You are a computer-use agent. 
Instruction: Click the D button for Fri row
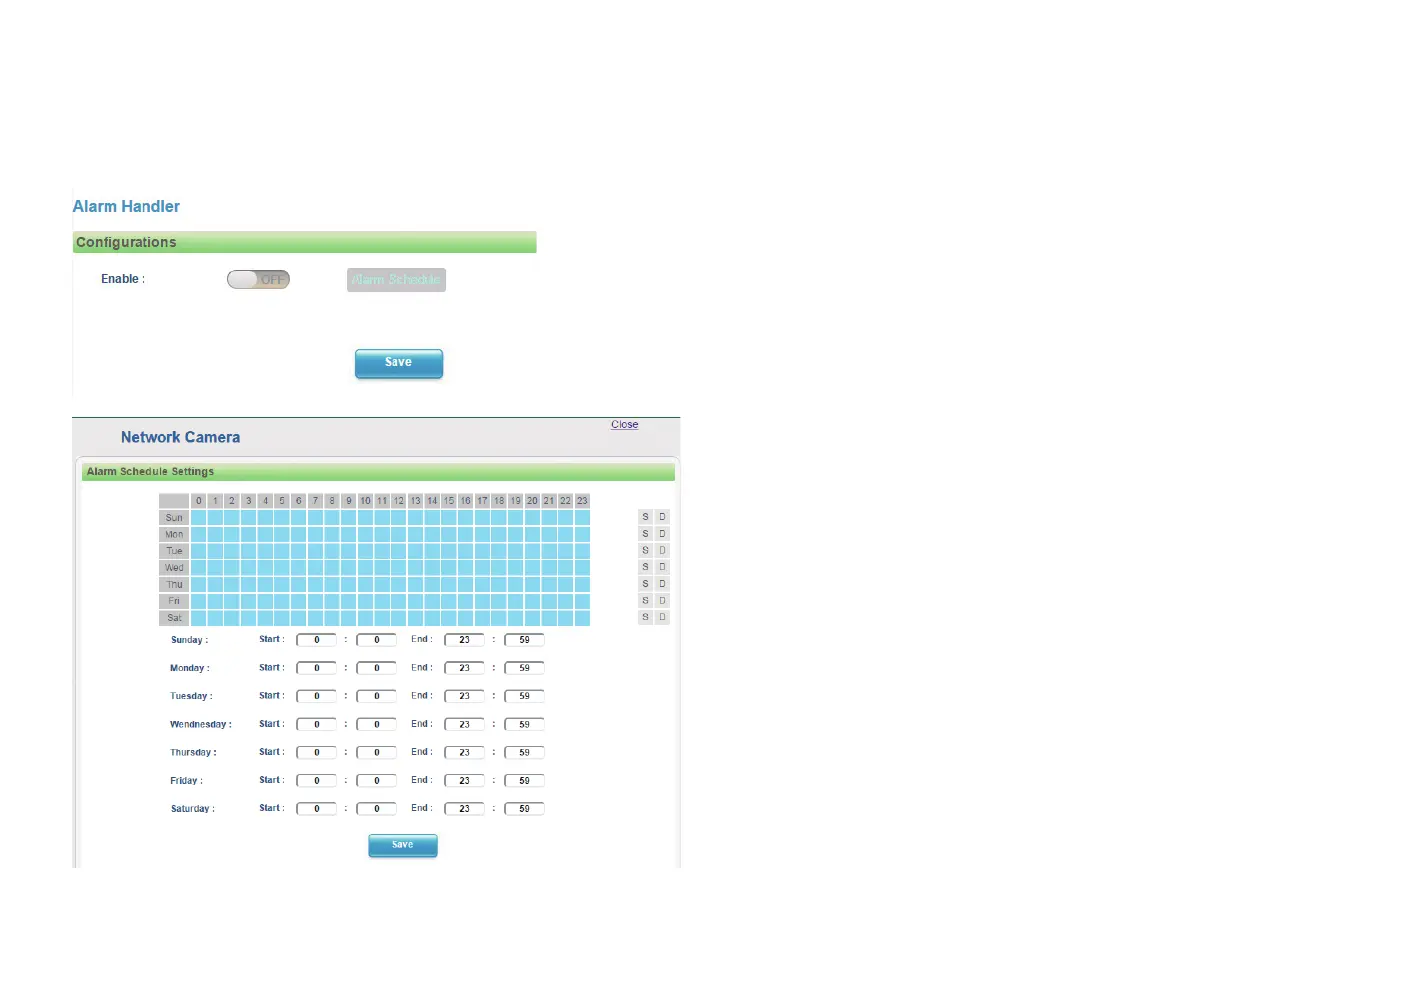[662, 601]
